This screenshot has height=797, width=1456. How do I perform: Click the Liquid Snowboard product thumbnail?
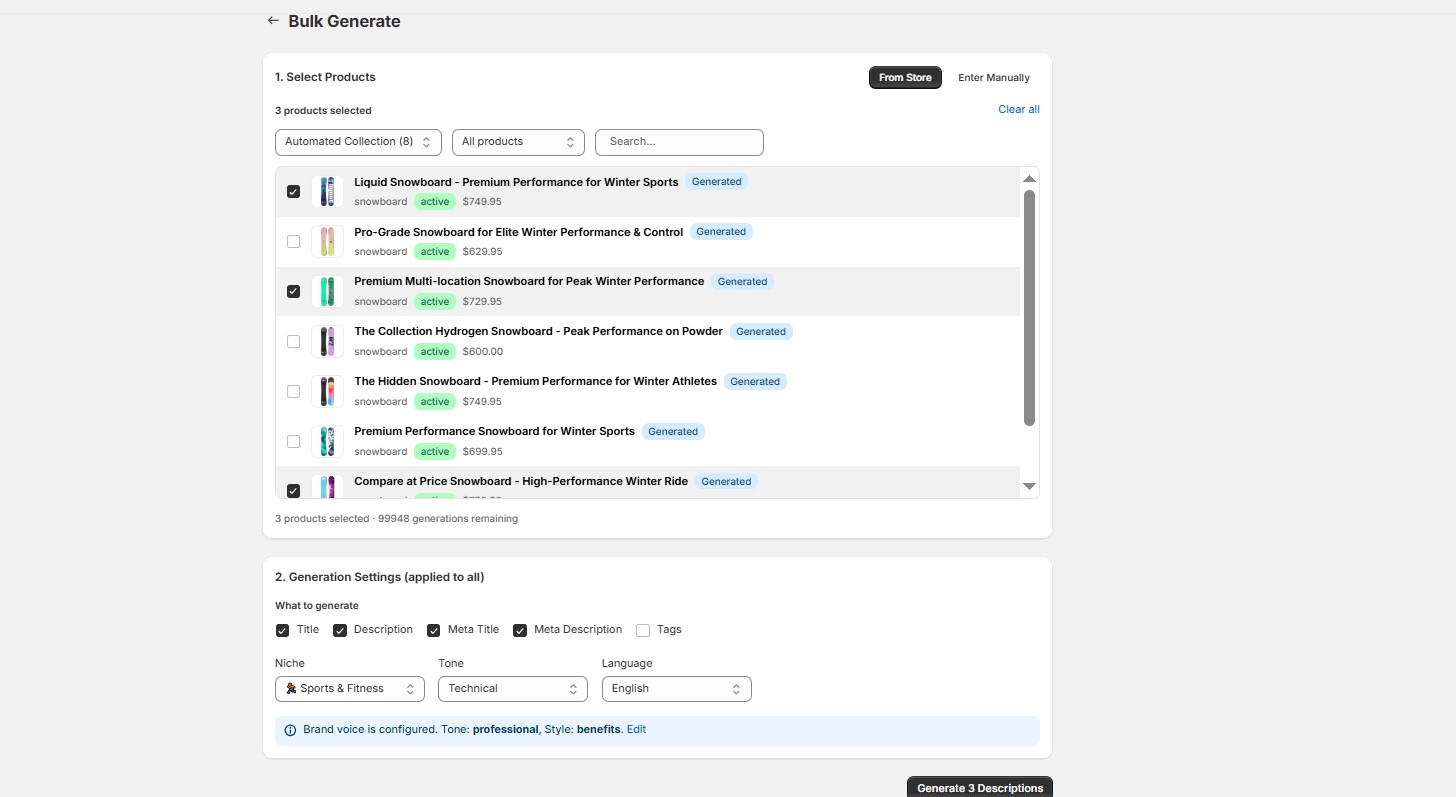click(x=327, y=192)
